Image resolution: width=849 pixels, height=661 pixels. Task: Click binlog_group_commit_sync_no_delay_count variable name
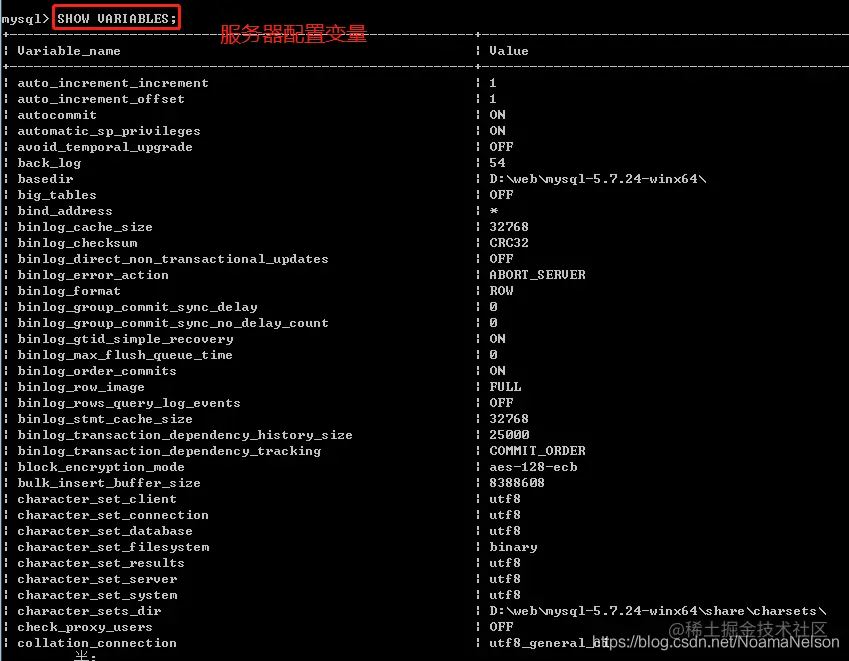pyautogui.click(x=173, y=323)
